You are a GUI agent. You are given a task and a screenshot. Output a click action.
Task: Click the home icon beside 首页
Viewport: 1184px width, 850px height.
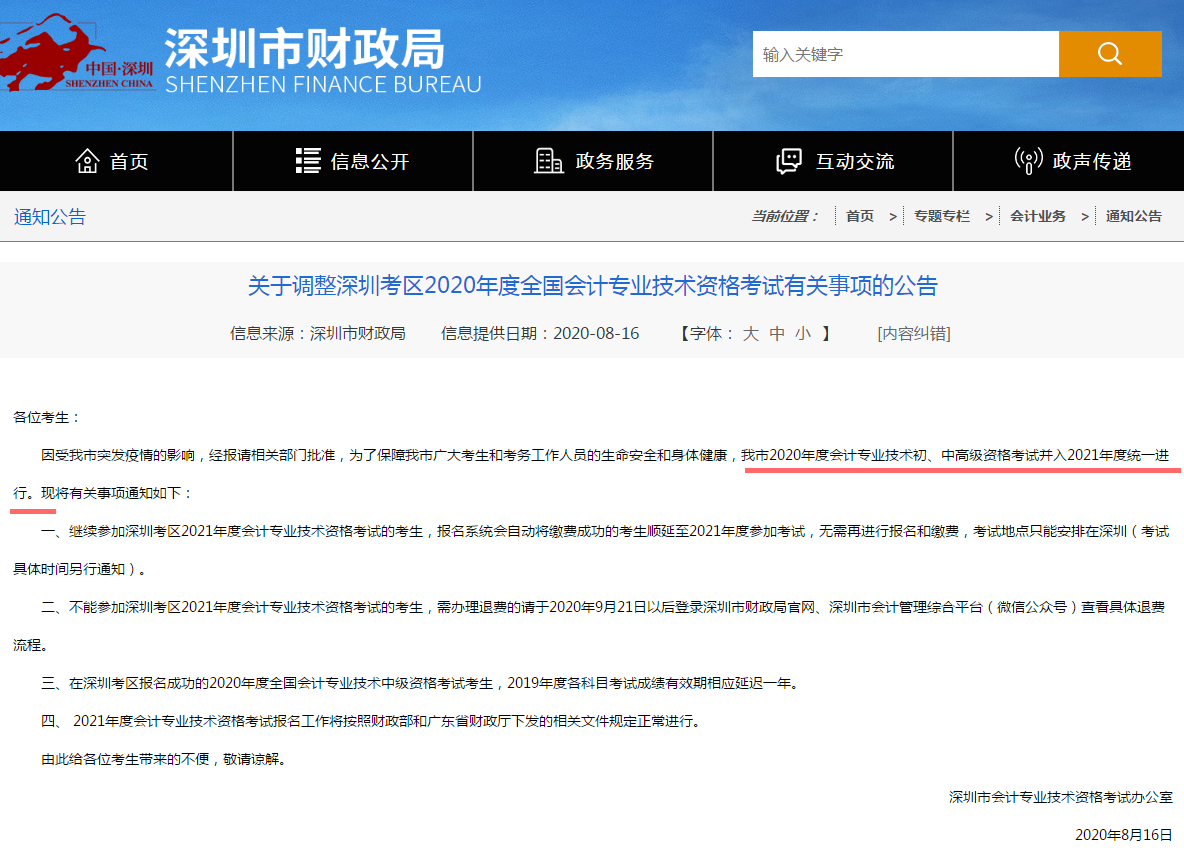pyautogui.click(x=88, y=160)
